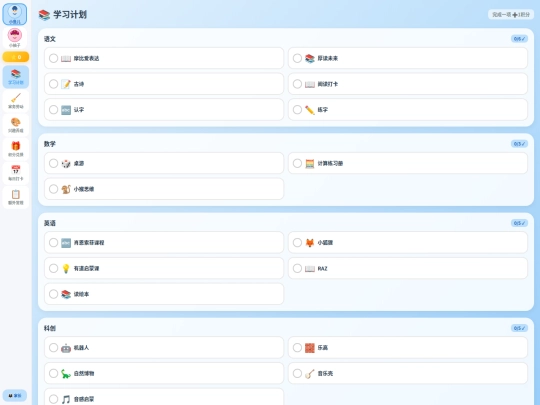Select the 读绘本 task text
The width and height of the screenshot is (540, 405).
click(x=81, y=294)
